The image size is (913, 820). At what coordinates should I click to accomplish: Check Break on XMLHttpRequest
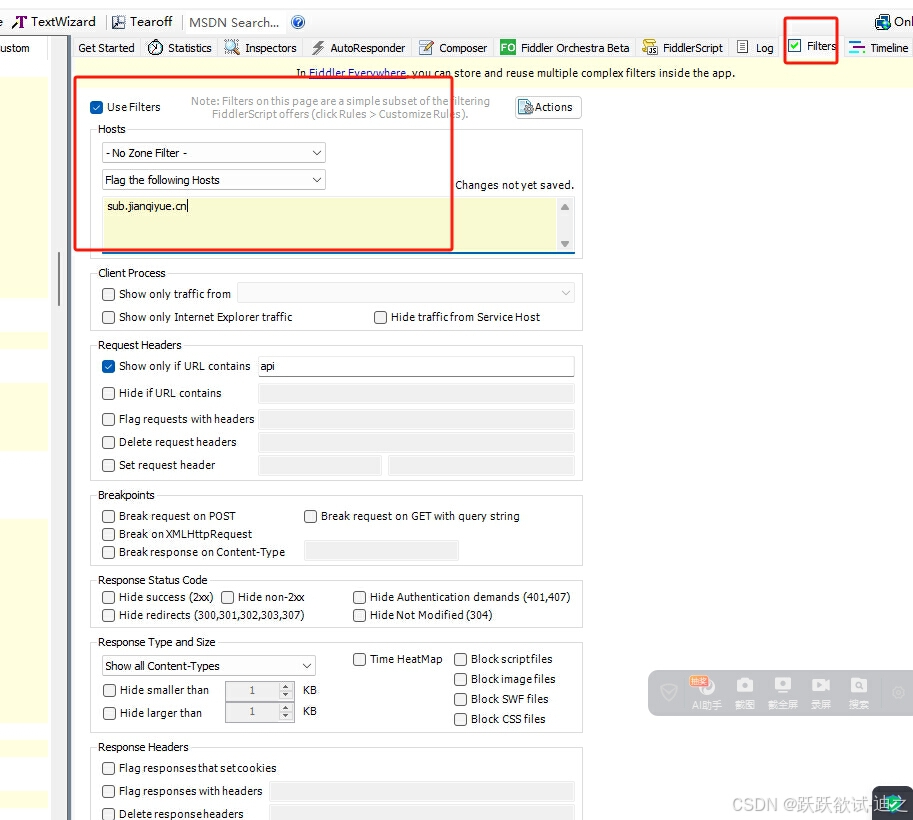coord(108,535)
